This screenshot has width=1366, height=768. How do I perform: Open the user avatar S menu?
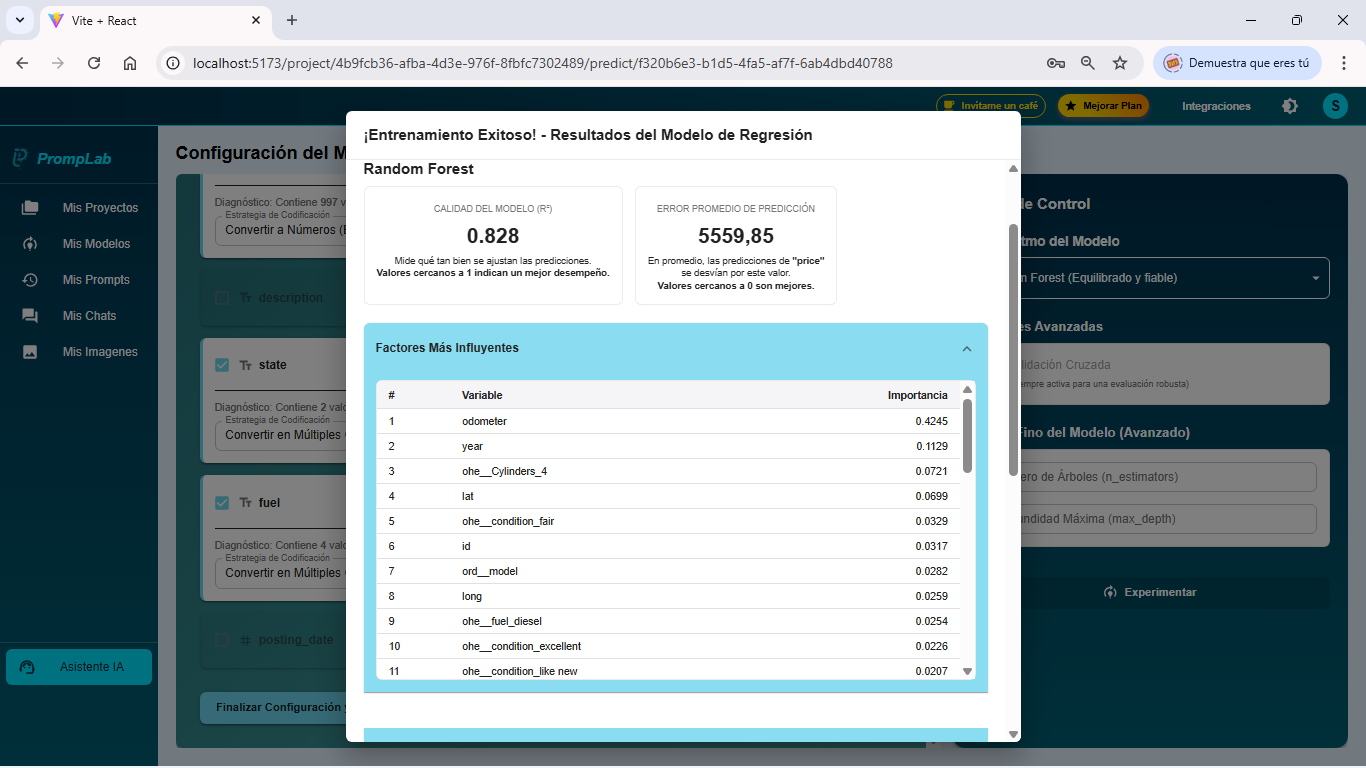tap(1335, 106)
